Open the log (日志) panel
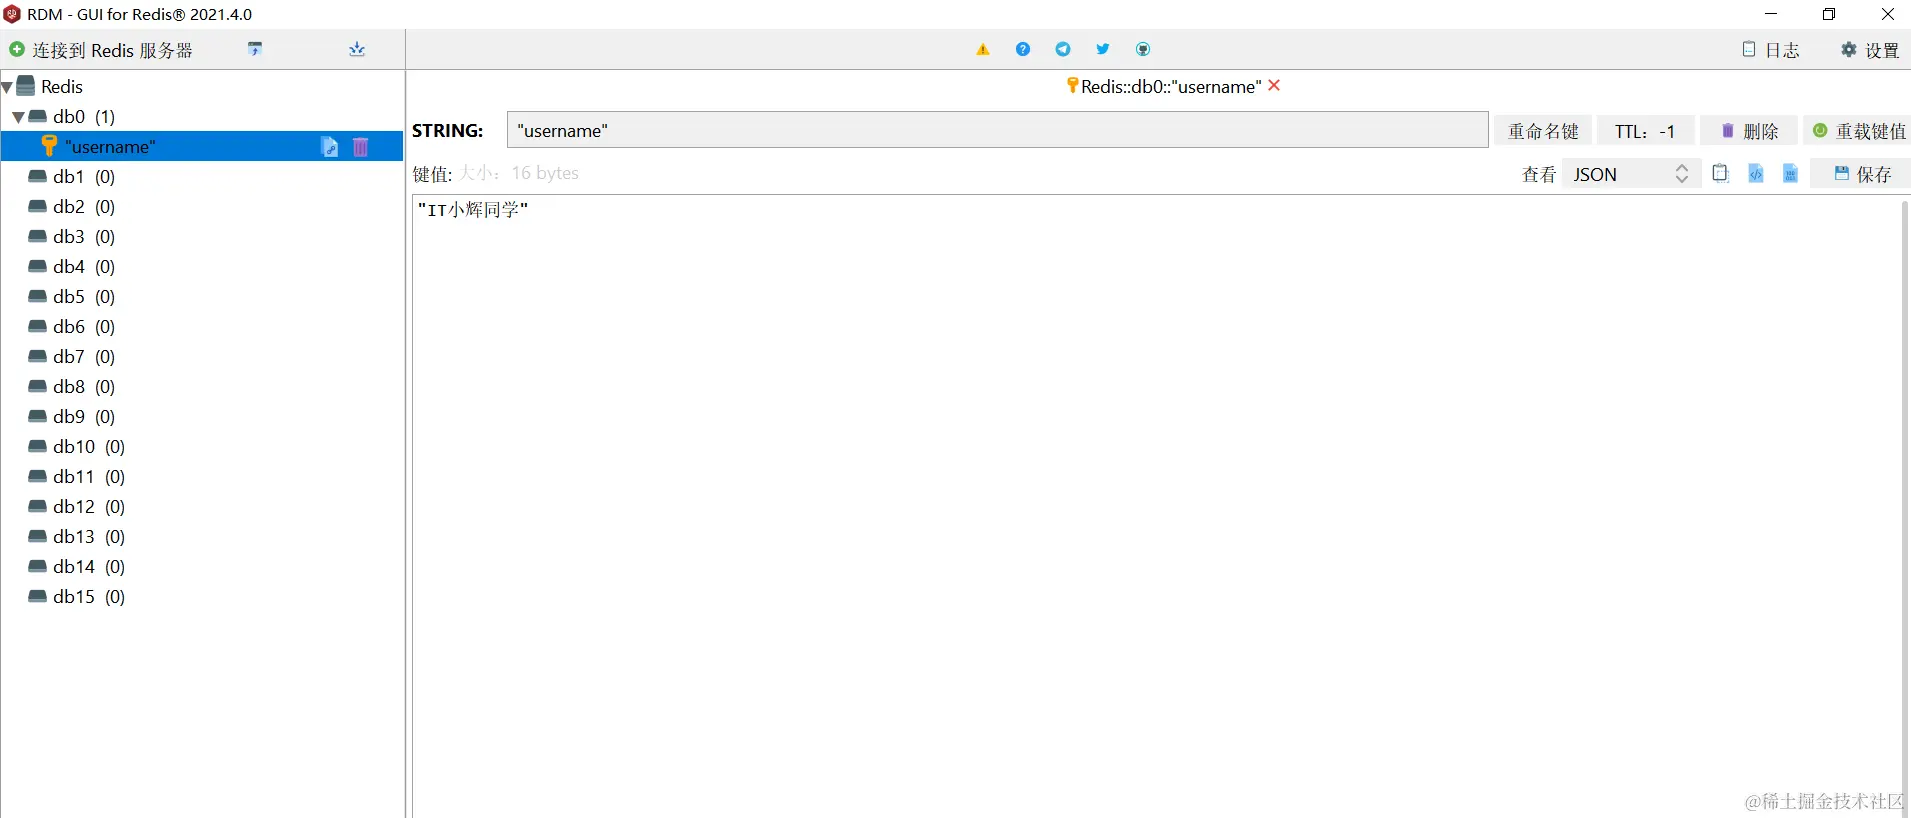This screenshot has height=818, width=1911. click(1771, 50)
